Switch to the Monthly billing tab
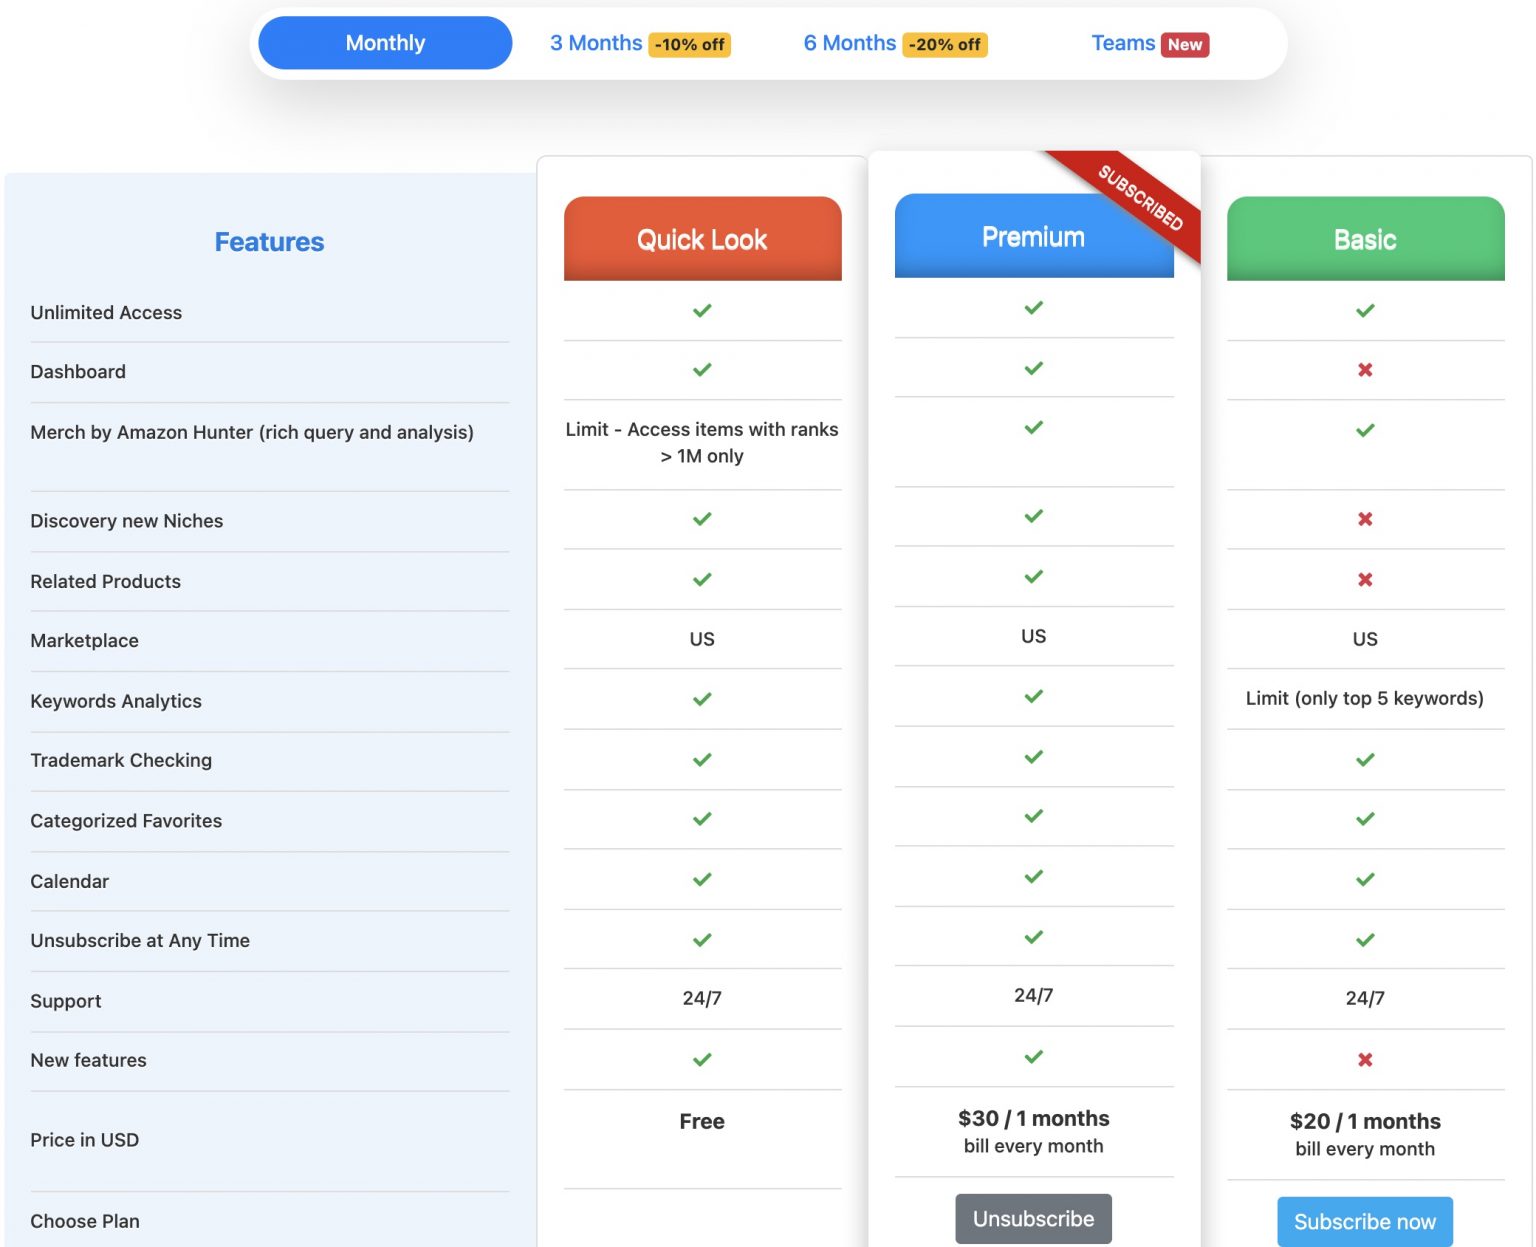Screen dimensions: 1536x1247 pyautogui.click(x=384, y=43)
